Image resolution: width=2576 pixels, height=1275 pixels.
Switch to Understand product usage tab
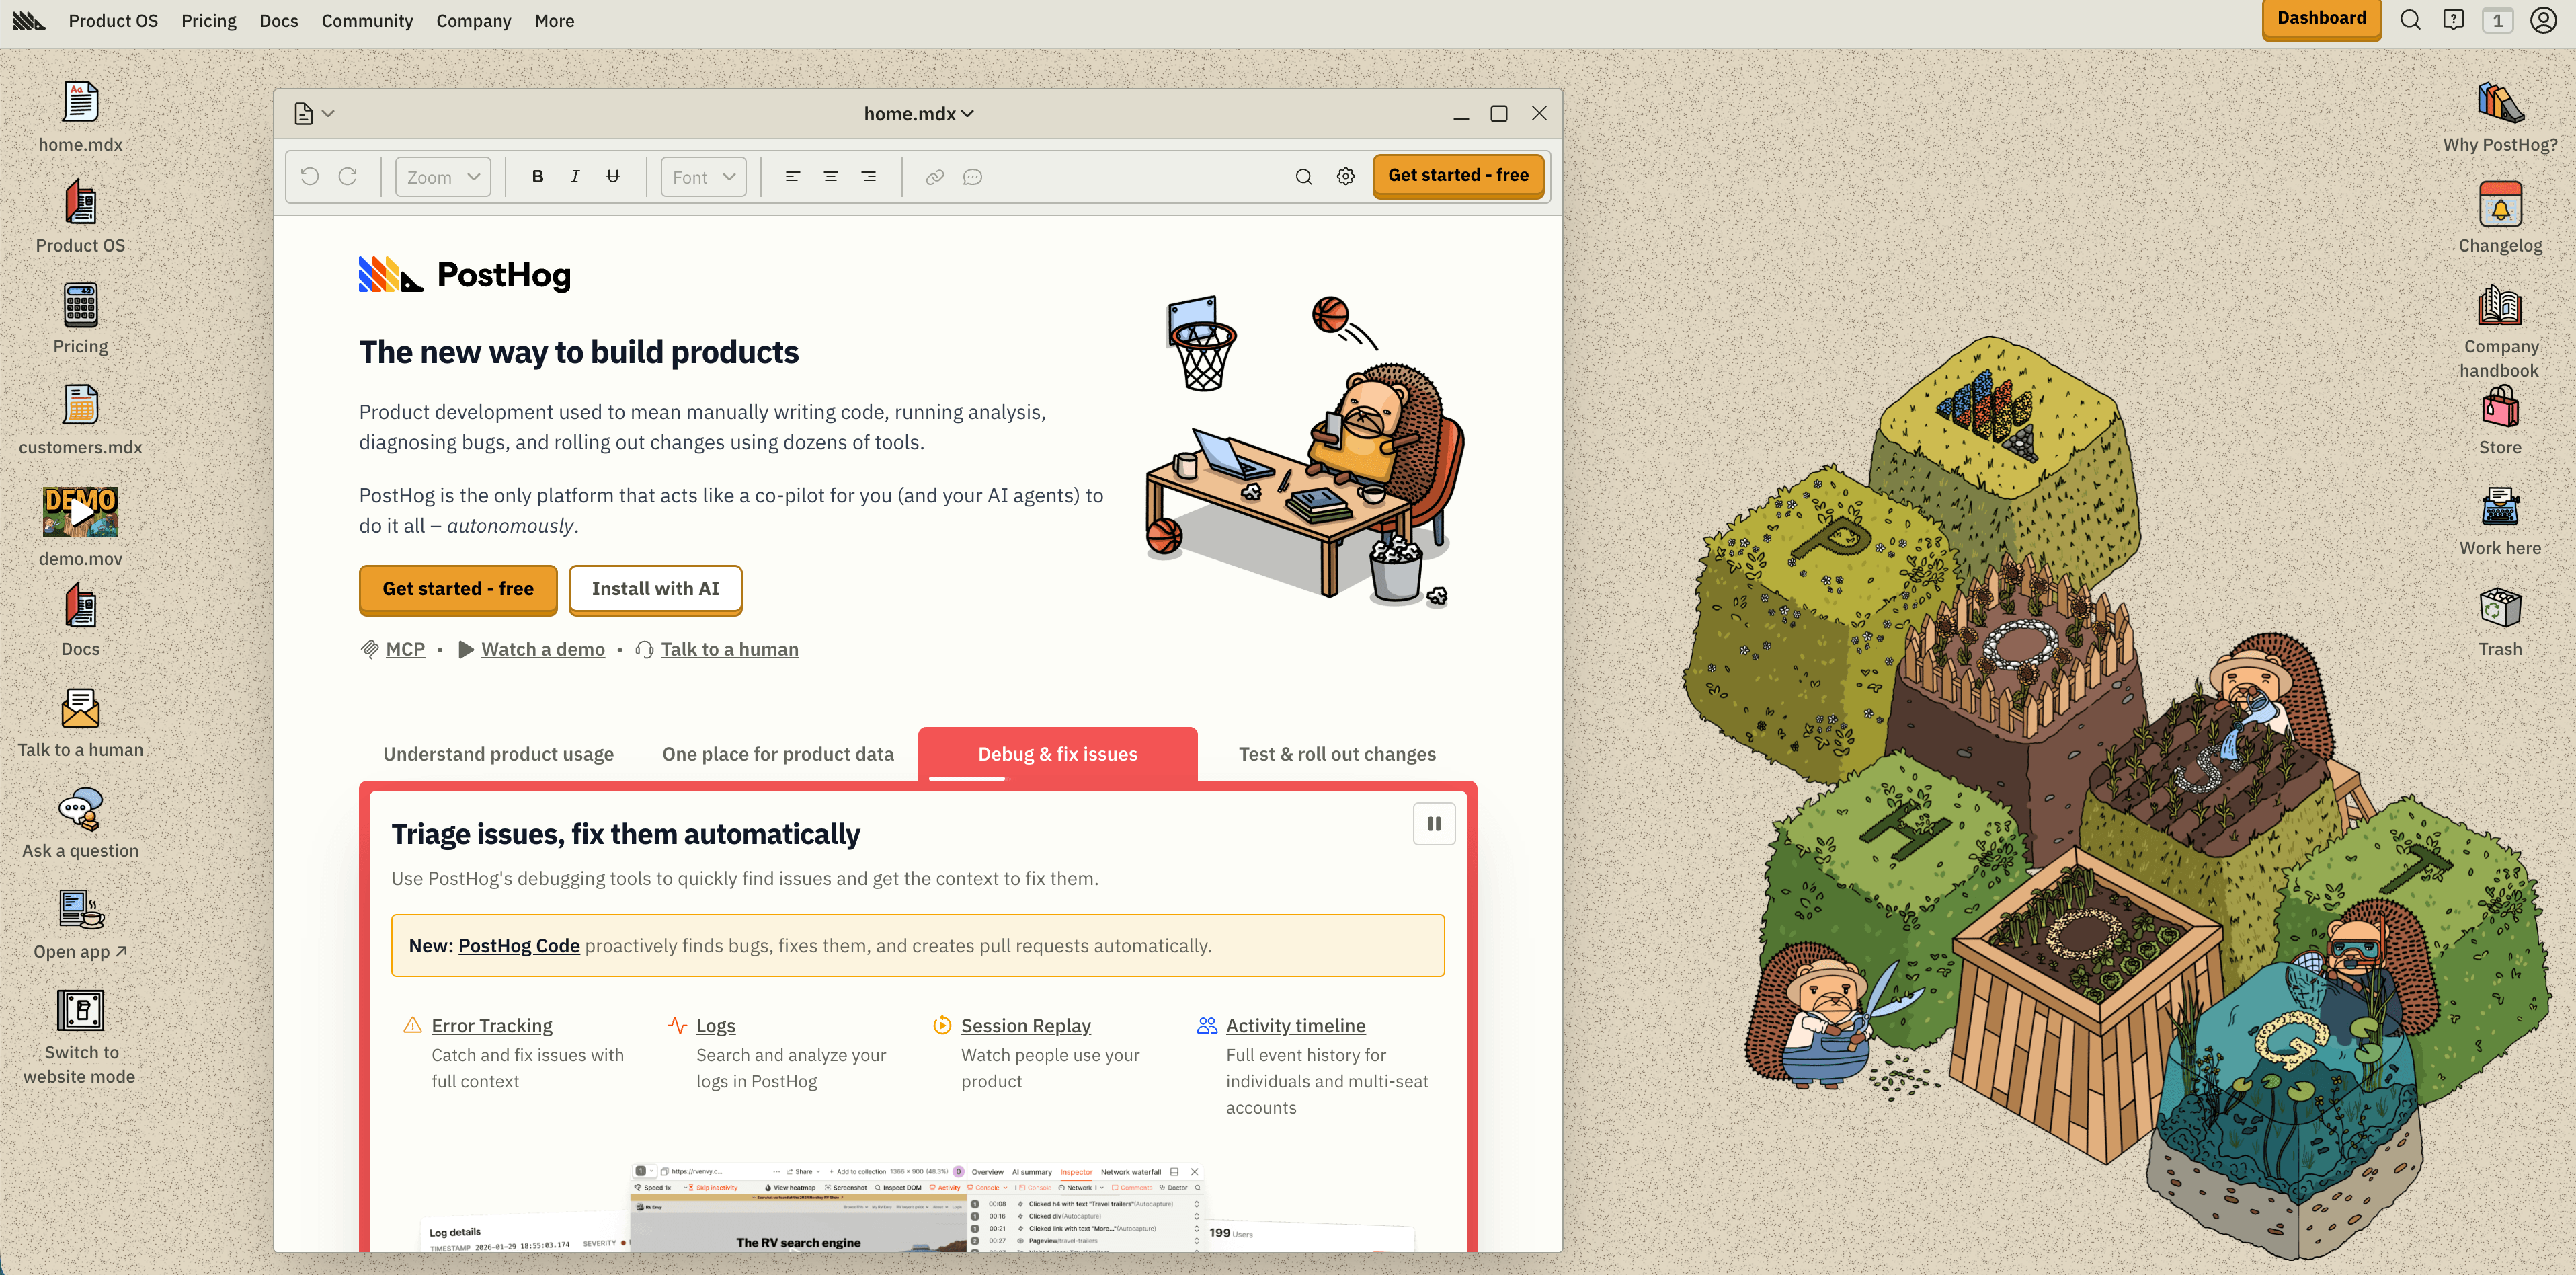pyautogui.click(x=498, y=754)
